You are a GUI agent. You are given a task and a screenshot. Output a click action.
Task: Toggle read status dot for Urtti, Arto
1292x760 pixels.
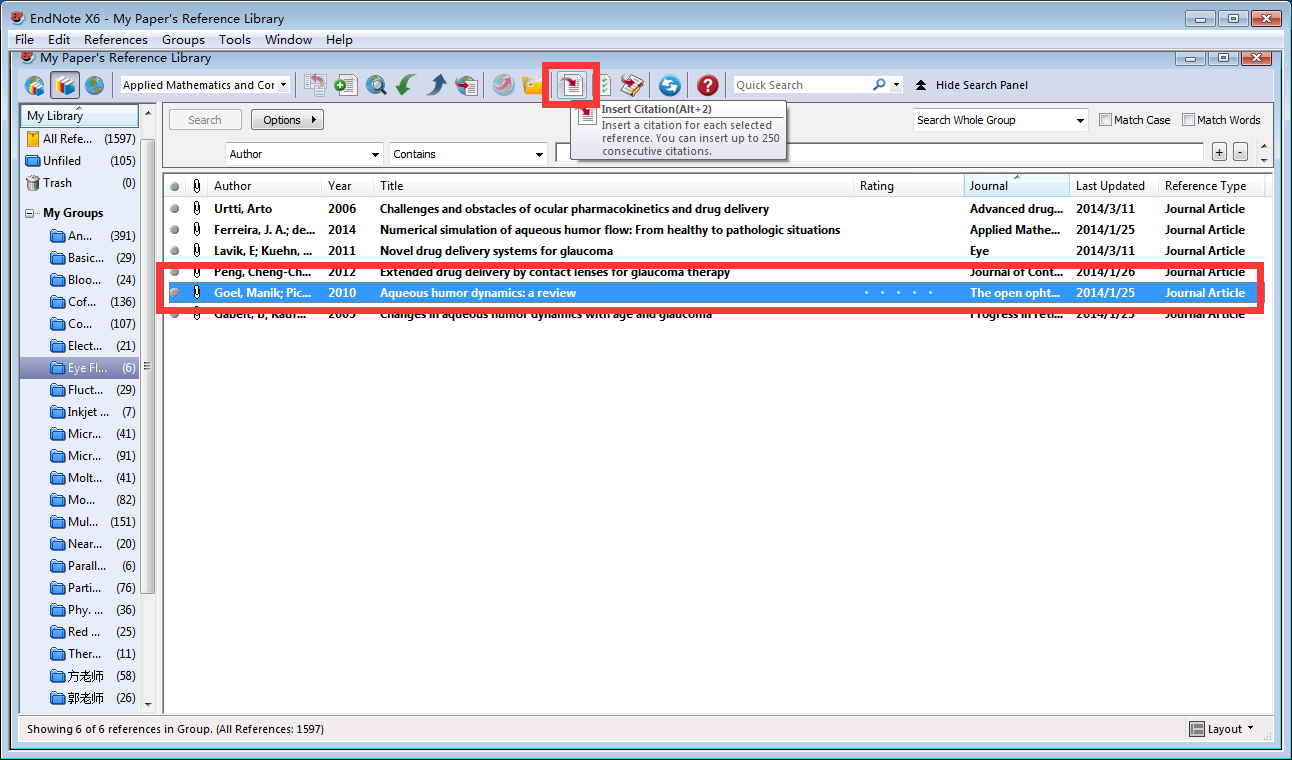pyautogui.click(x=175, y=209)
